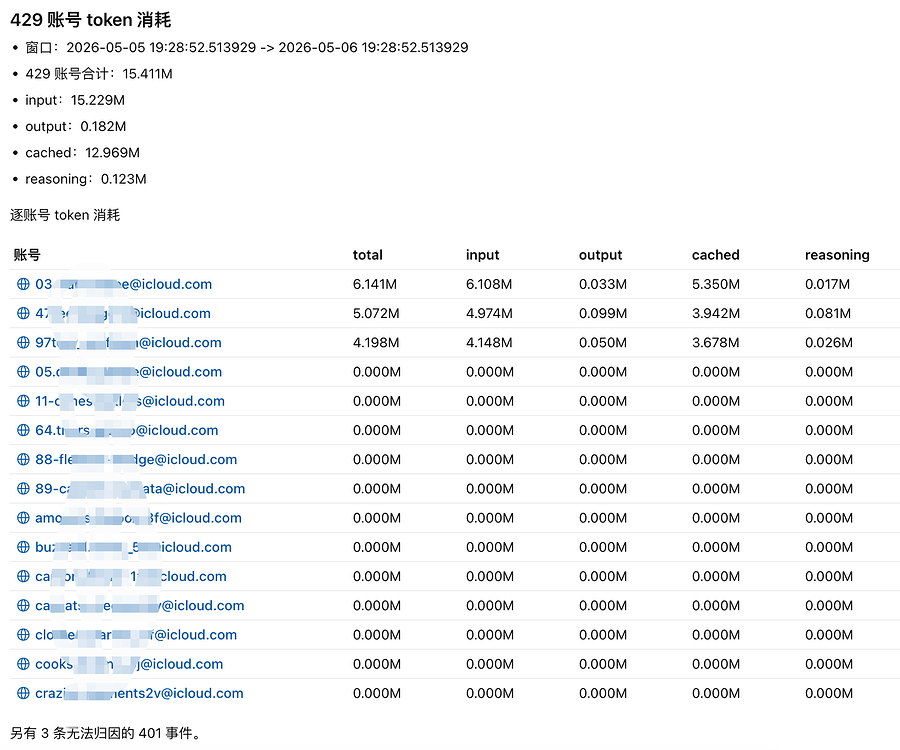Screen dimensions: 900x750
Task: Click the 'input: 15.229M' summary line
Action: pyautogui.click(x=75, y=100)
